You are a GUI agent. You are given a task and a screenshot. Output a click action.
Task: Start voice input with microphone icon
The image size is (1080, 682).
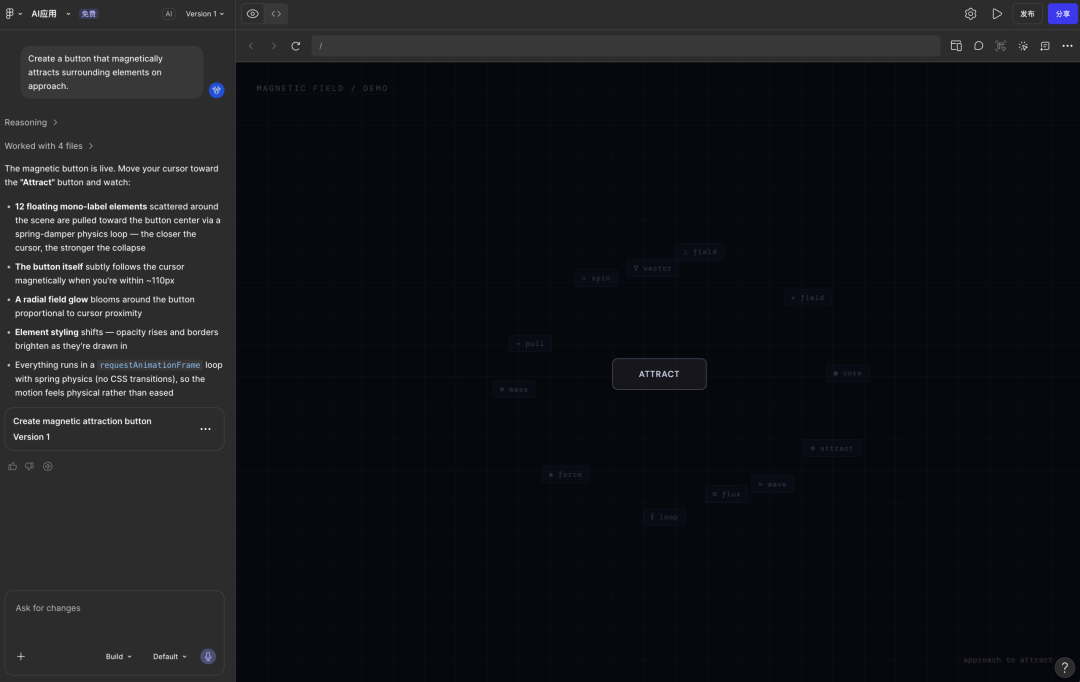click(x=208, y=657)
